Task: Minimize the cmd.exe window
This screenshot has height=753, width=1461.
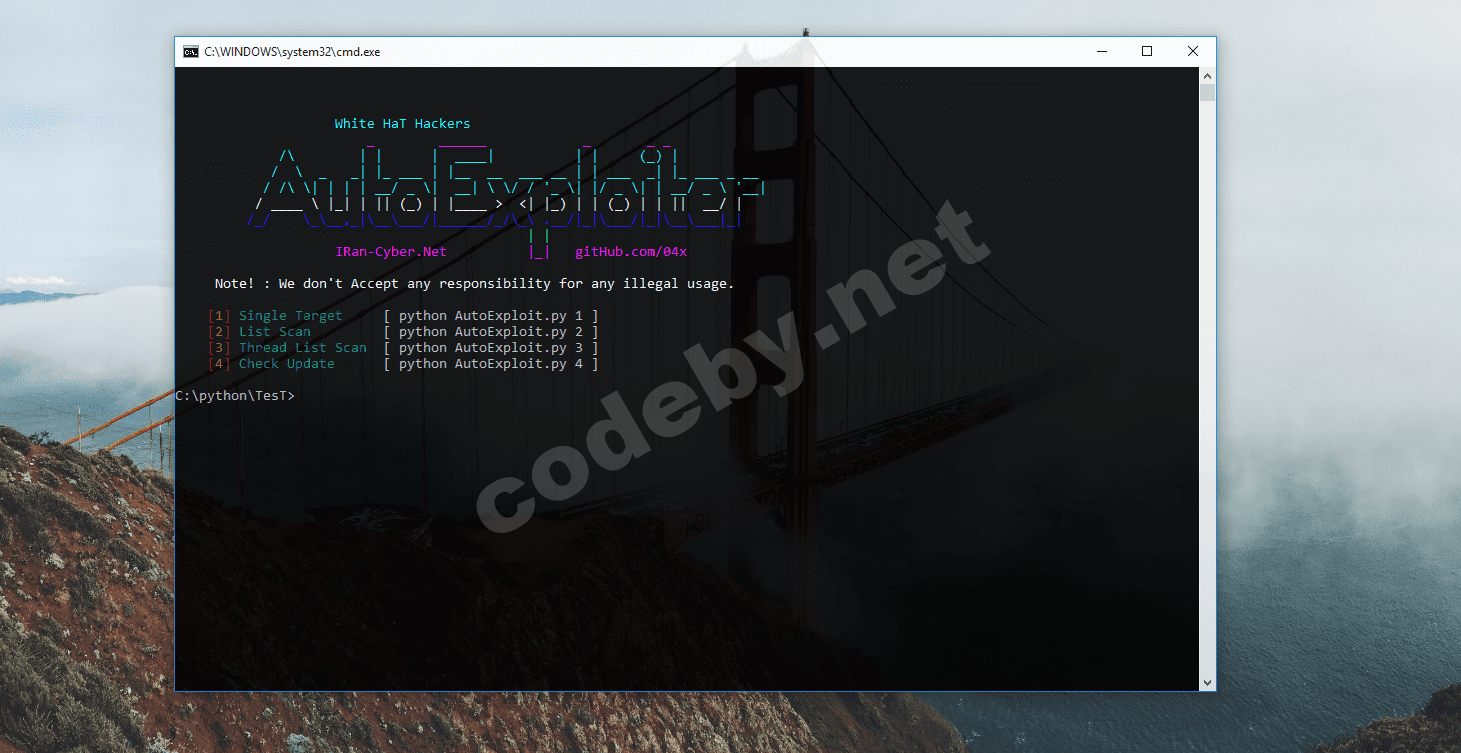Action: 1101,51
